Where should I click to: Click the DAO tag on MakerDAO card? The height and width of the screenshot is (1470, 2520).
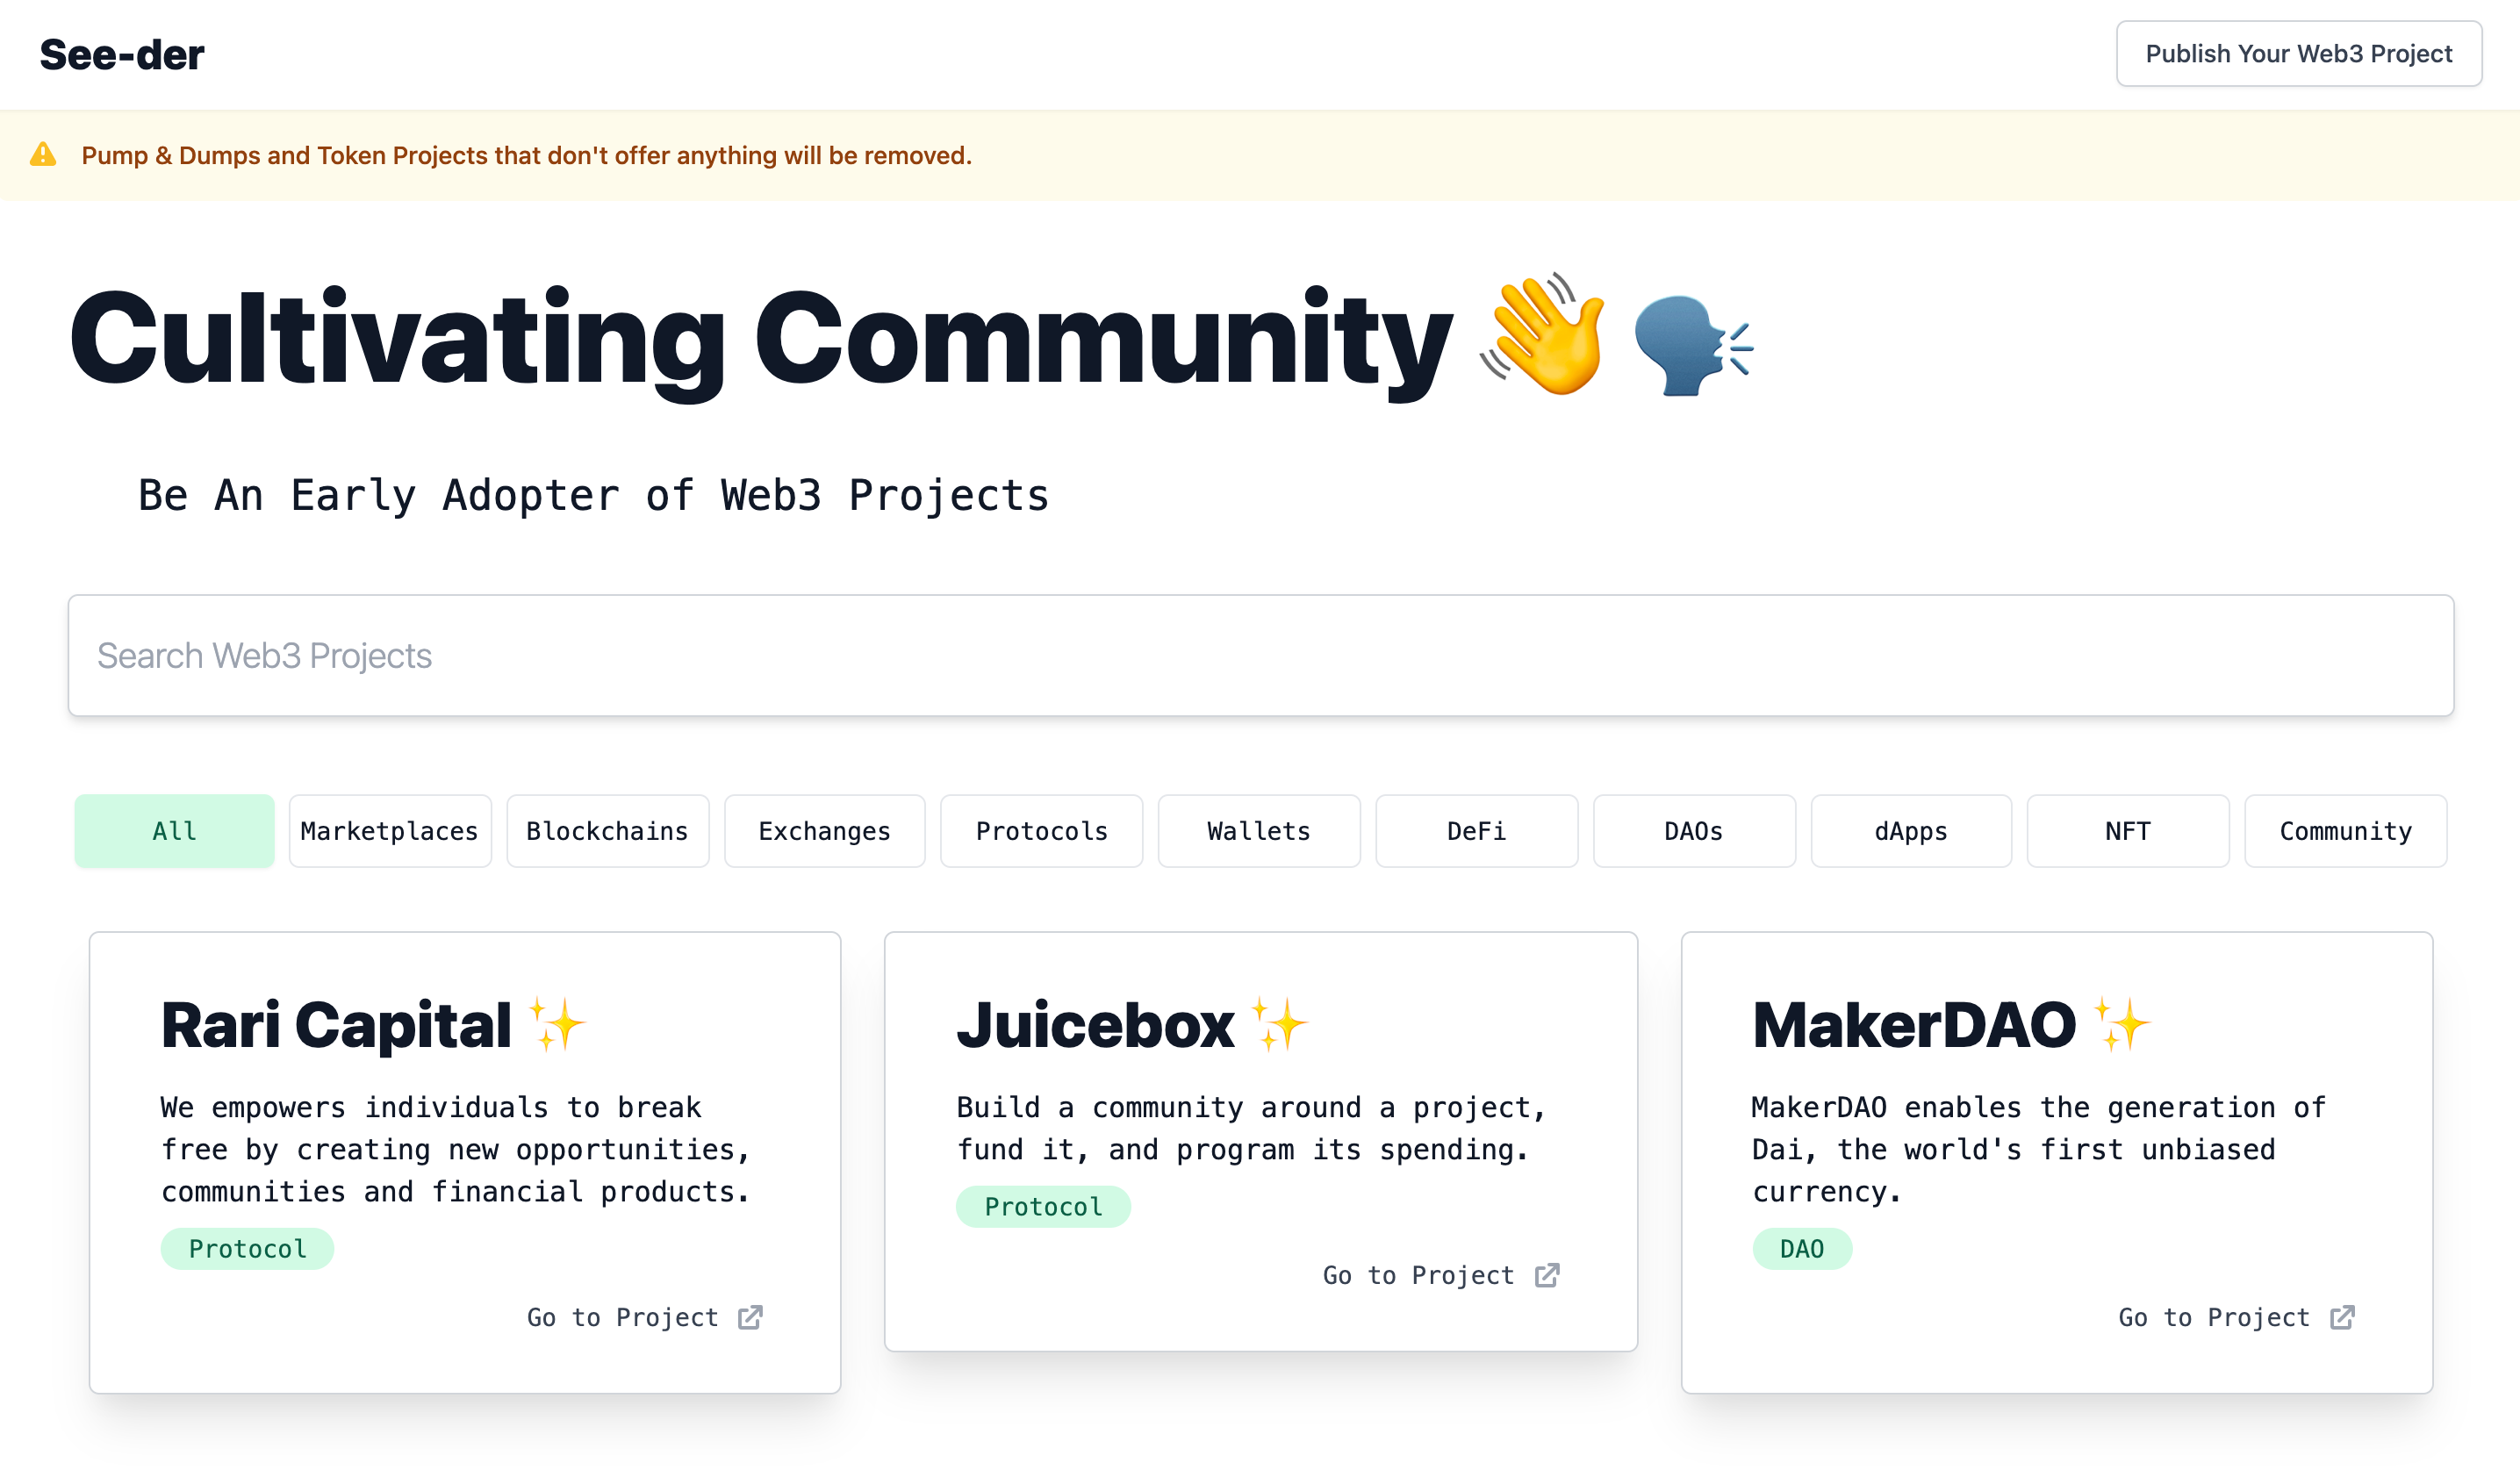tap(1801, 1248)
